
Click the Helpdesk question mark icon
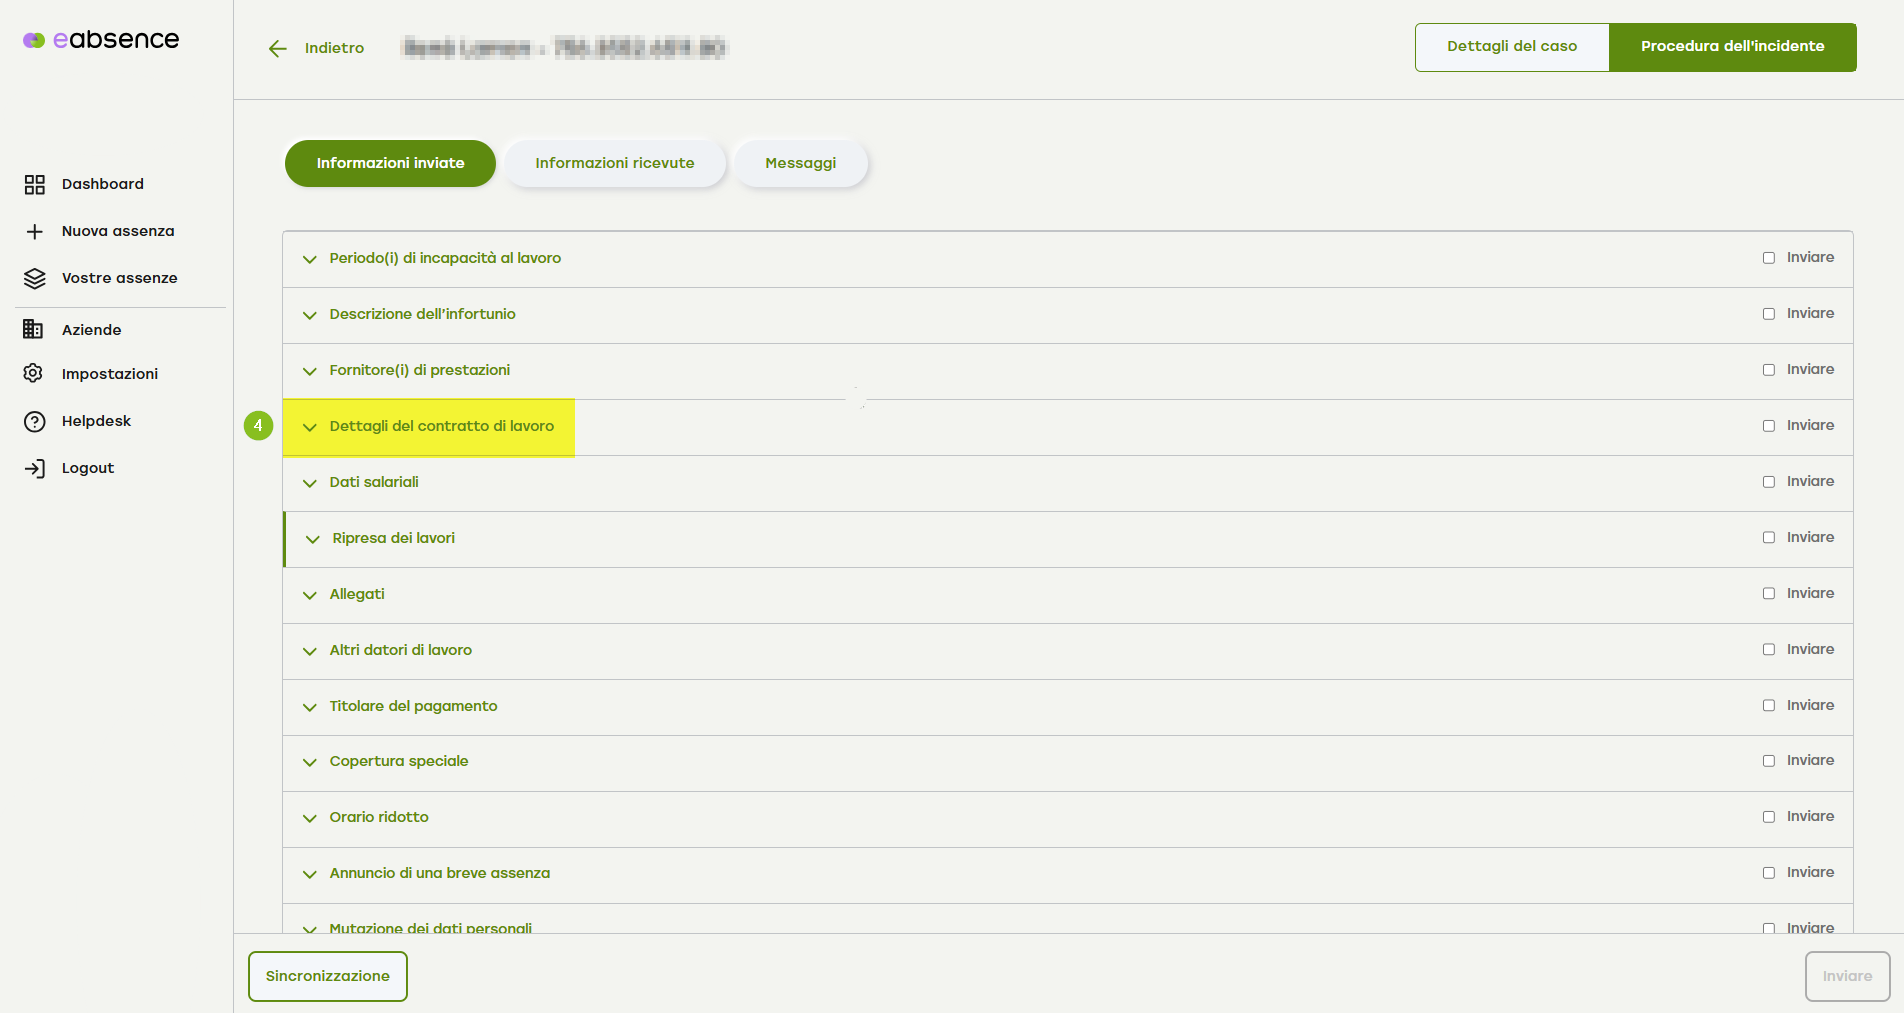(x=35, y=421)
